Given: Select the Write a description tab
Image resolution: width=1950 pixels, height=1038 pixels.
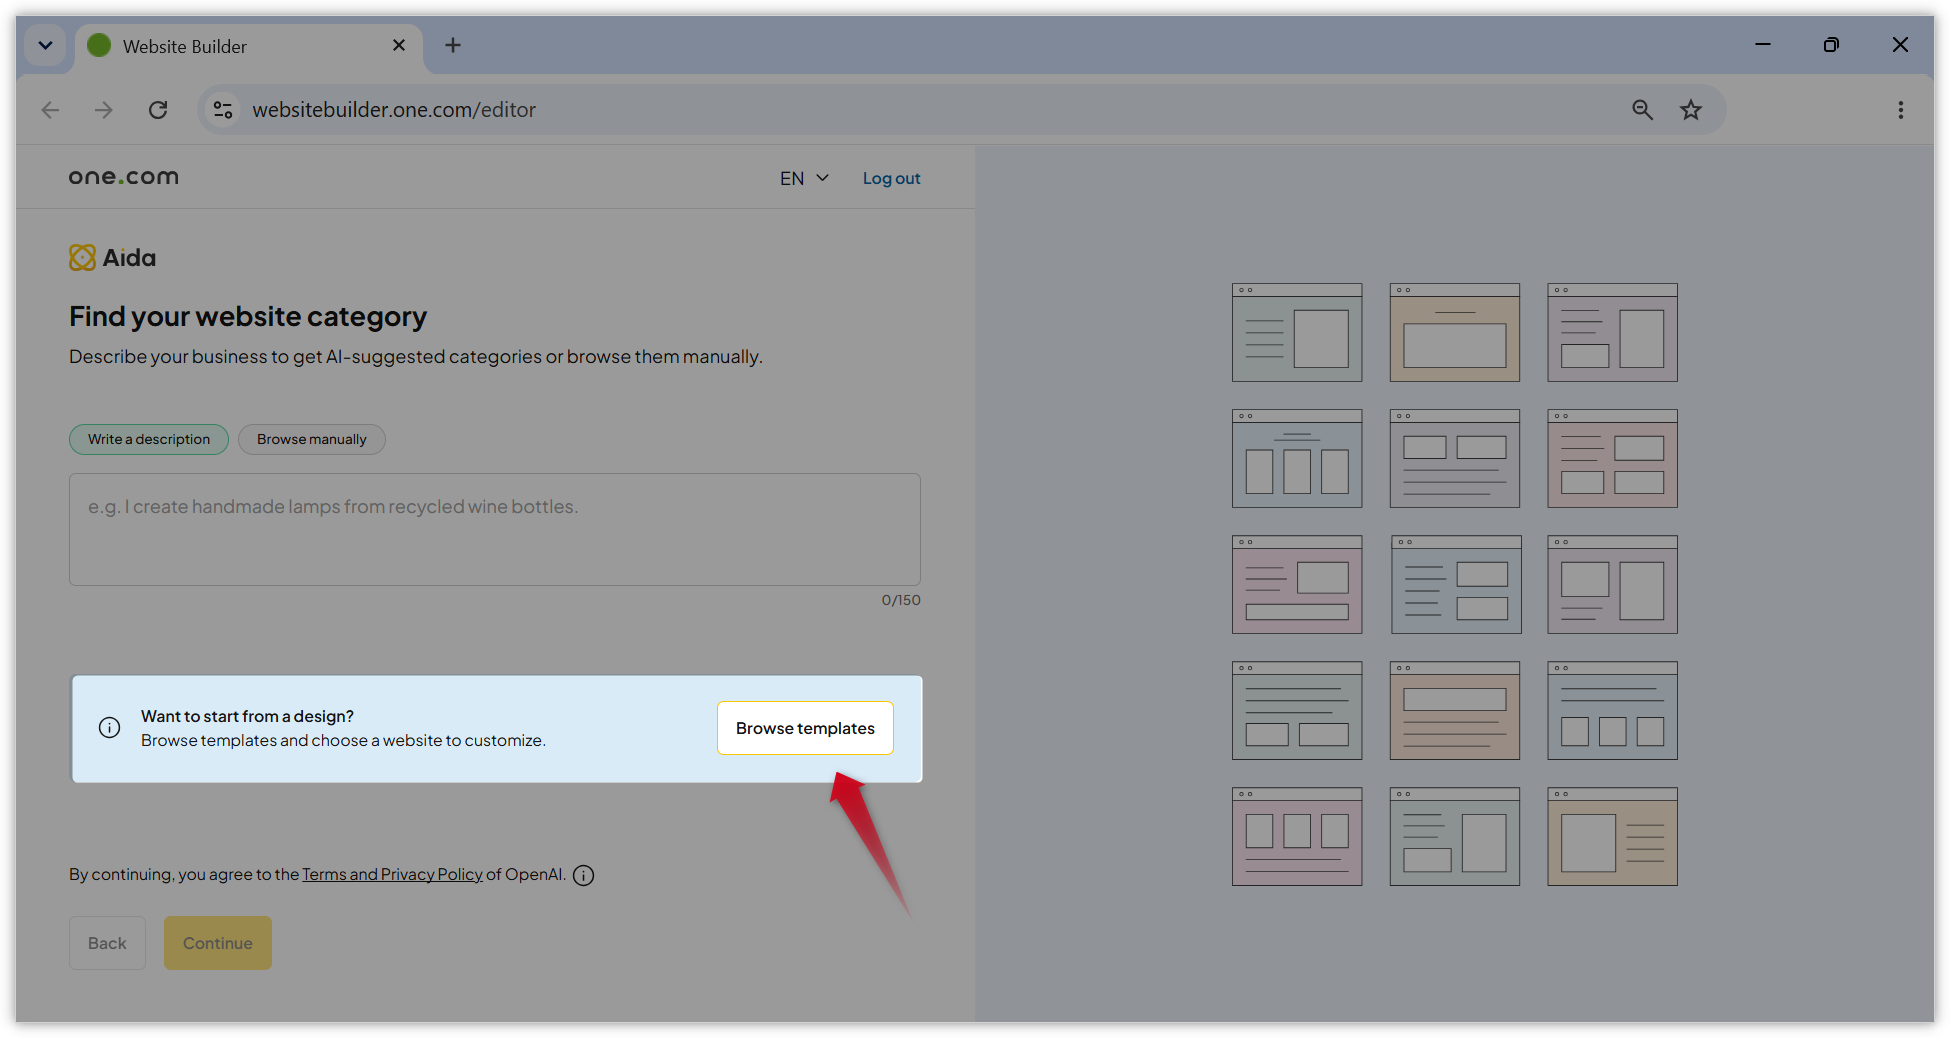Looking at the screenshot, I should (x=149, y=439).
